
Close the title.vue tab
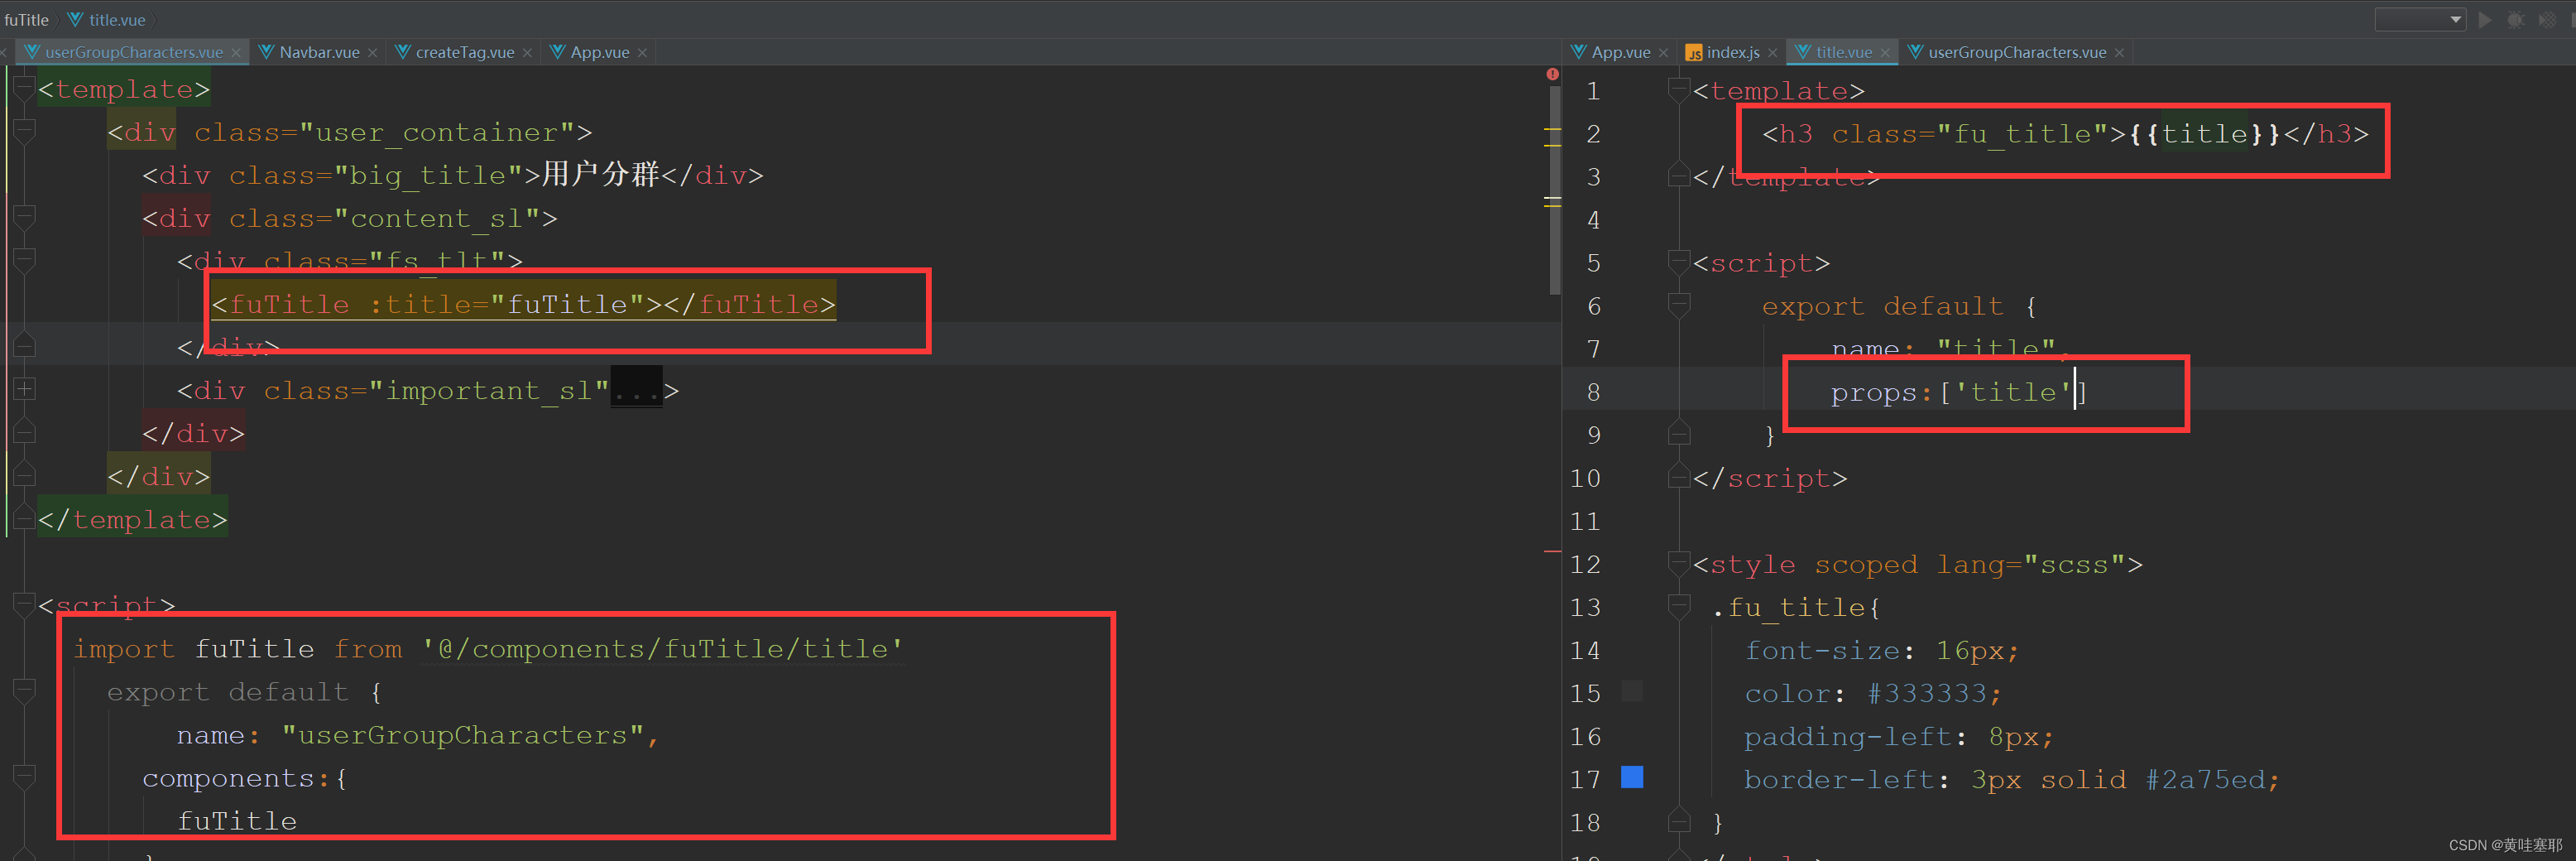[1886, 53]
